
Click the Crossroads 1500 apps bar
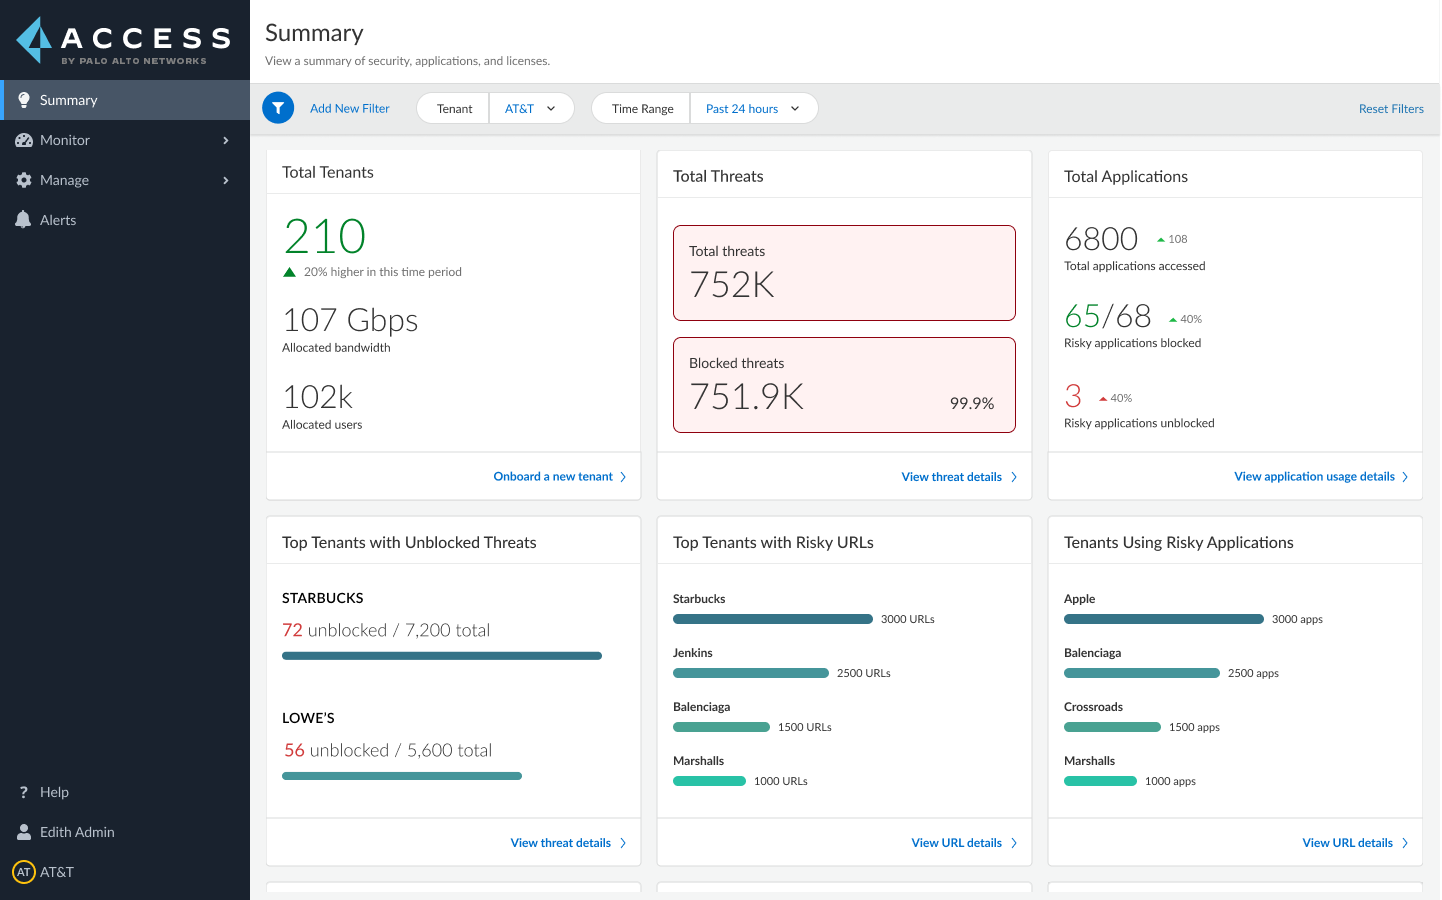point(1112,727)
